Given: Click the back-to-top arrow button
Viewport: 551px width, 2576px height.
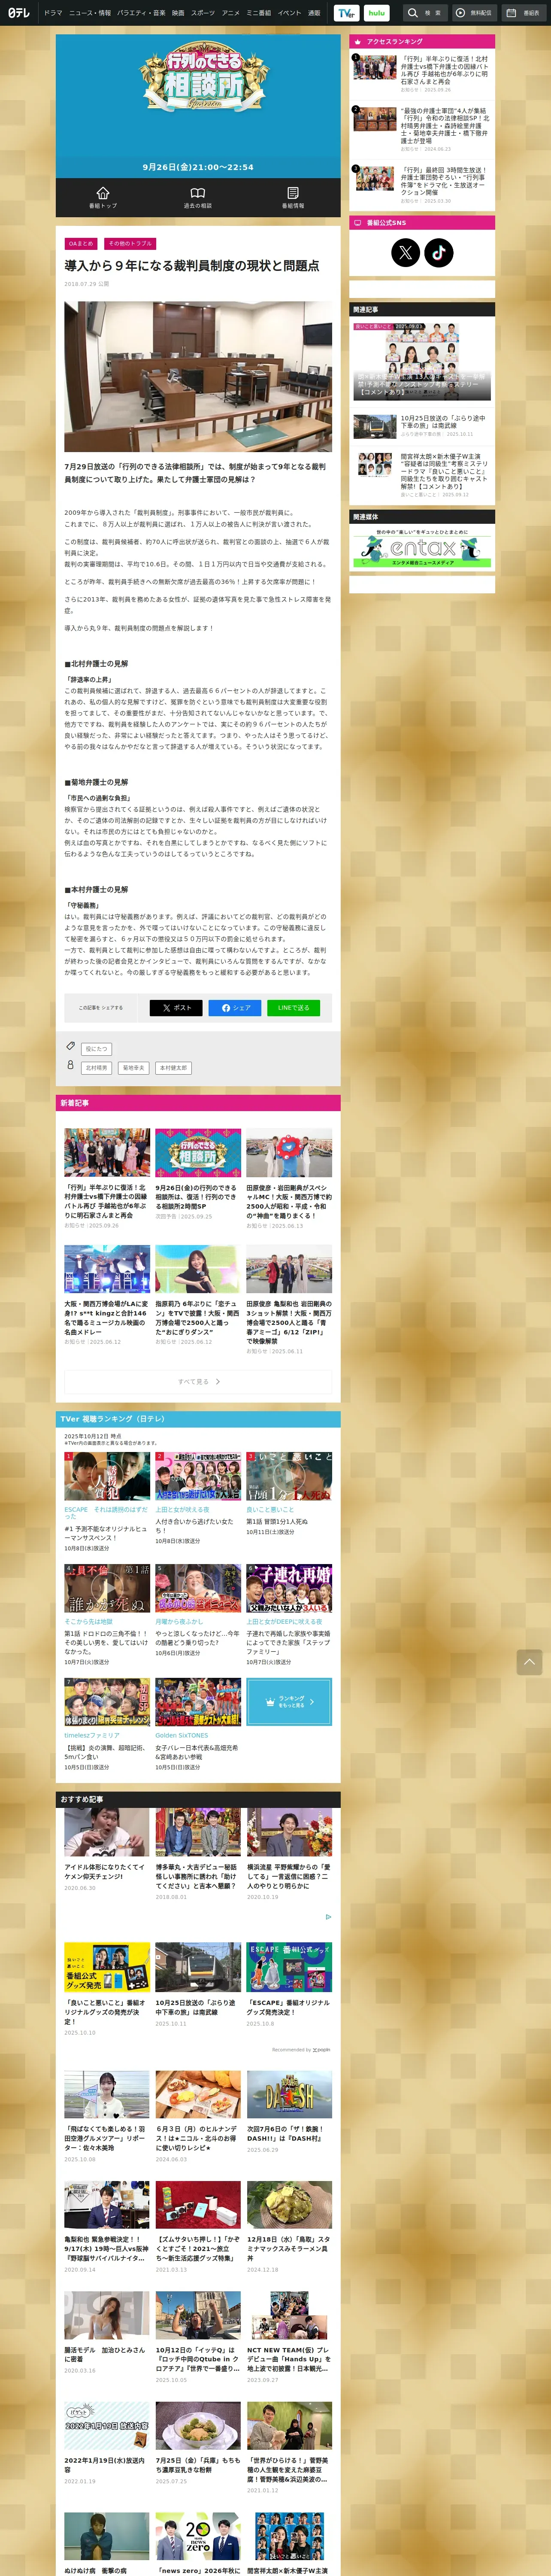Looking at the screenshot, I should (x=529, y=1662).
